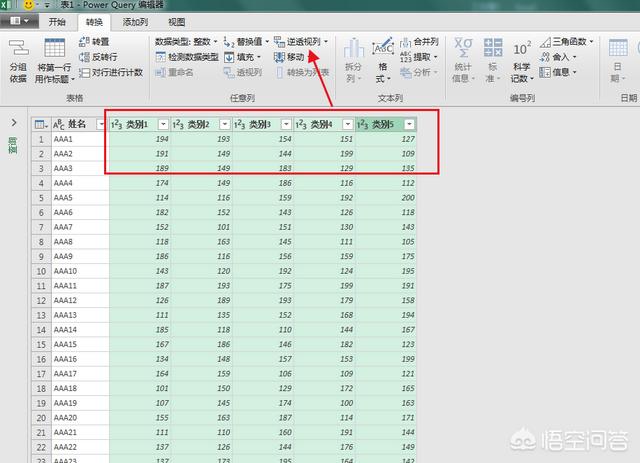Image resolution: width=640 pixels, height=463 pixels.
Task: Click row number 15
Action: coord(41,344)
